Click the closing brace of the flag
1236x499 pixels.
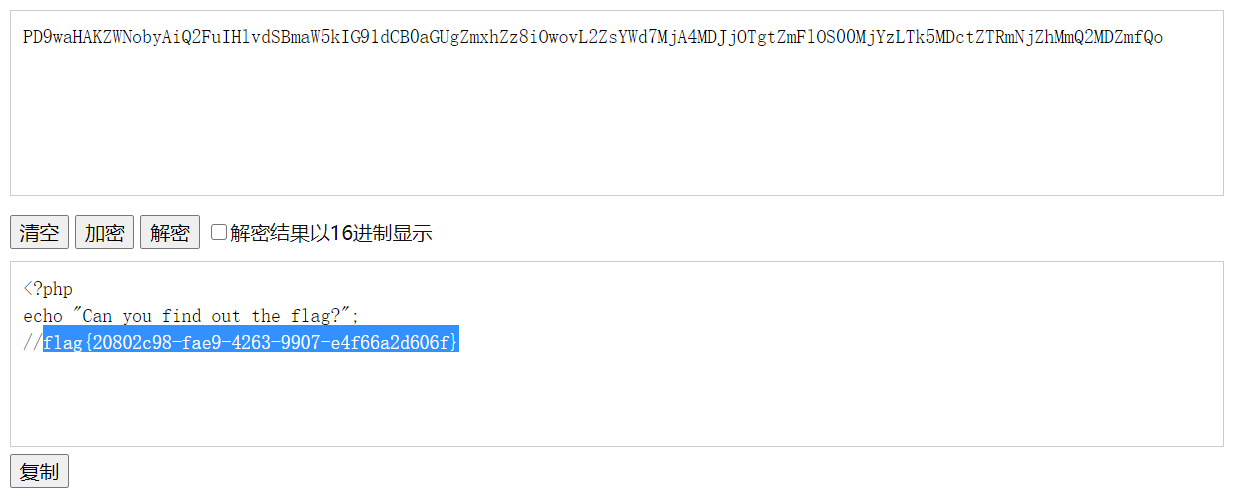coord(454,342)
